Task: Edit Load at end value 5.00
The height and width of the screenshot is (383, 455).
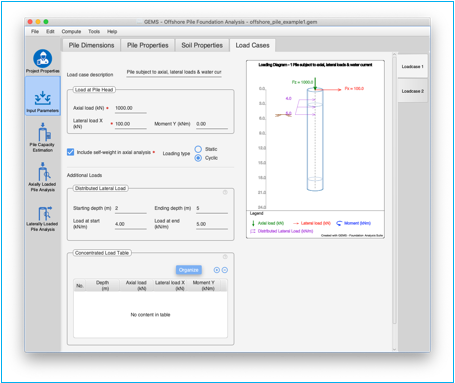Action: (212, 224)
